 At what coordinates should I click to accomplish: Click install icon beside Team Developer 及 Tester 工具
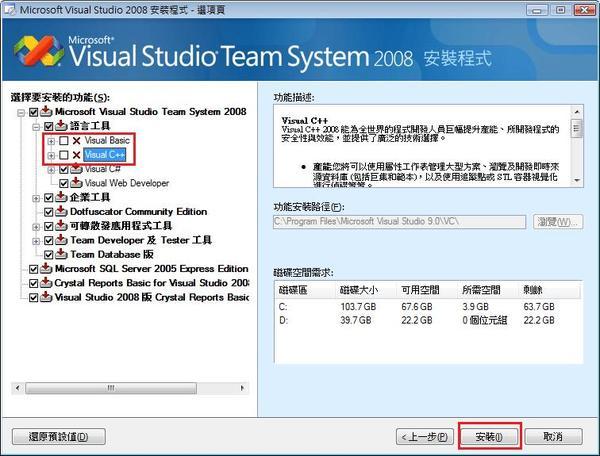61,240
